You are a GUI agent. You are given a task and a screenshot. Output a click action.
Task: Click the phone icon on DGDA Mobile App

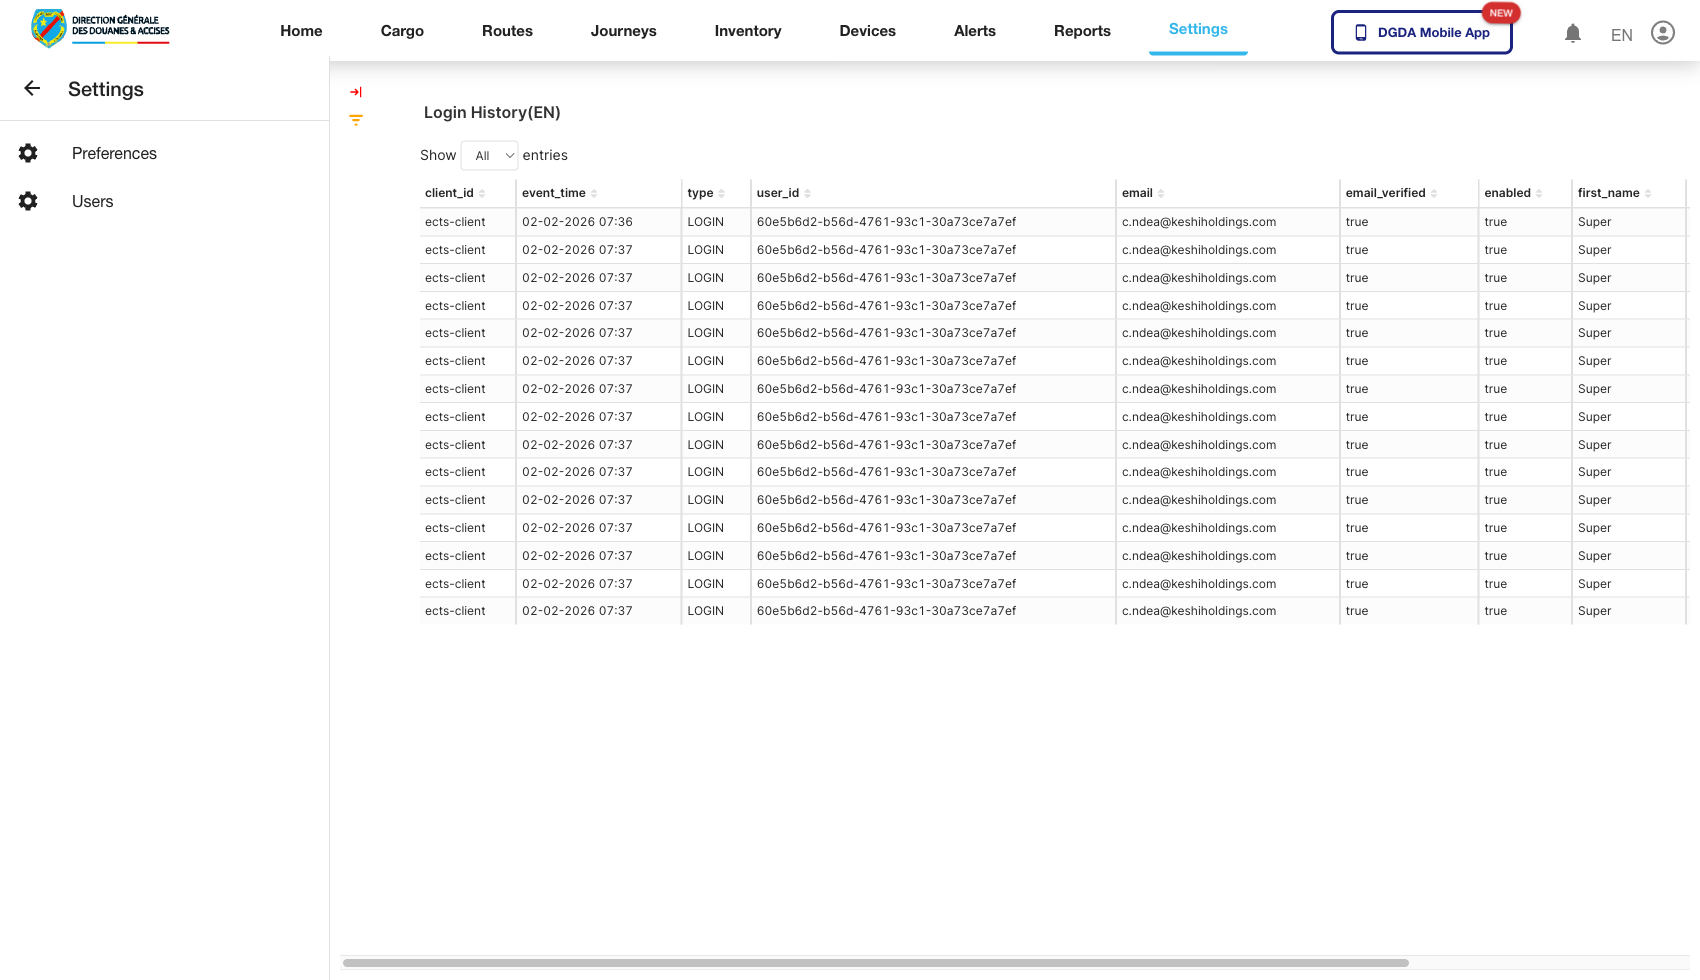1360,32
